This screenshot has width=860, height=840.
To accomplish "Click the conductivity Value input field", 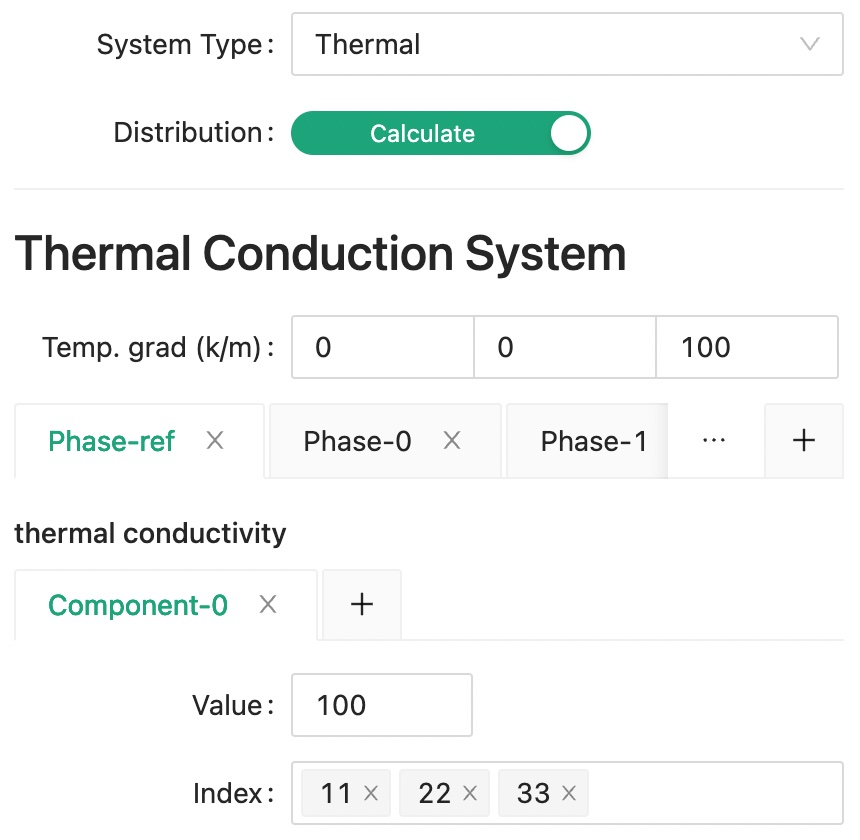I will coord(381,705).
